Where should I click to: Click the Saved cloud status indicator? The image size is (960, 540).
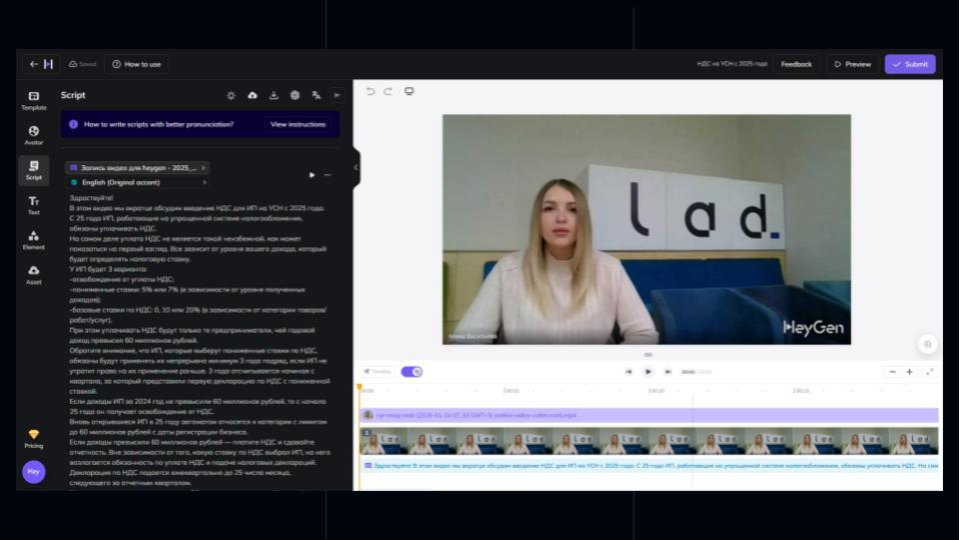click(83, 64)
